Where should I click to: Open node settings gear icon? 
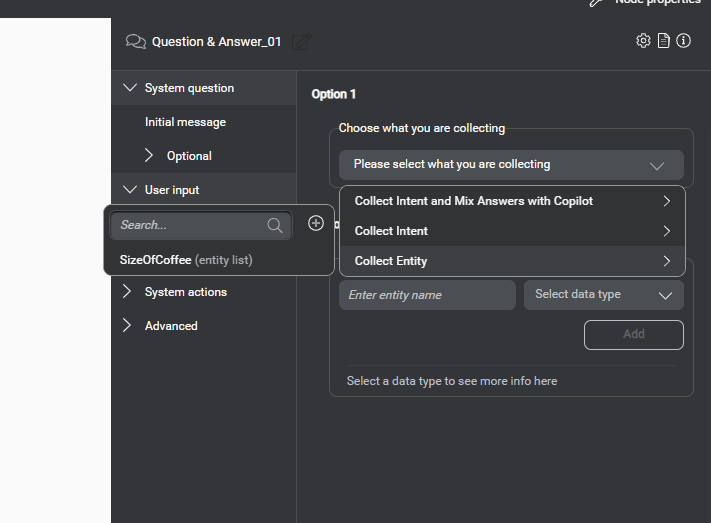point(643,41)
